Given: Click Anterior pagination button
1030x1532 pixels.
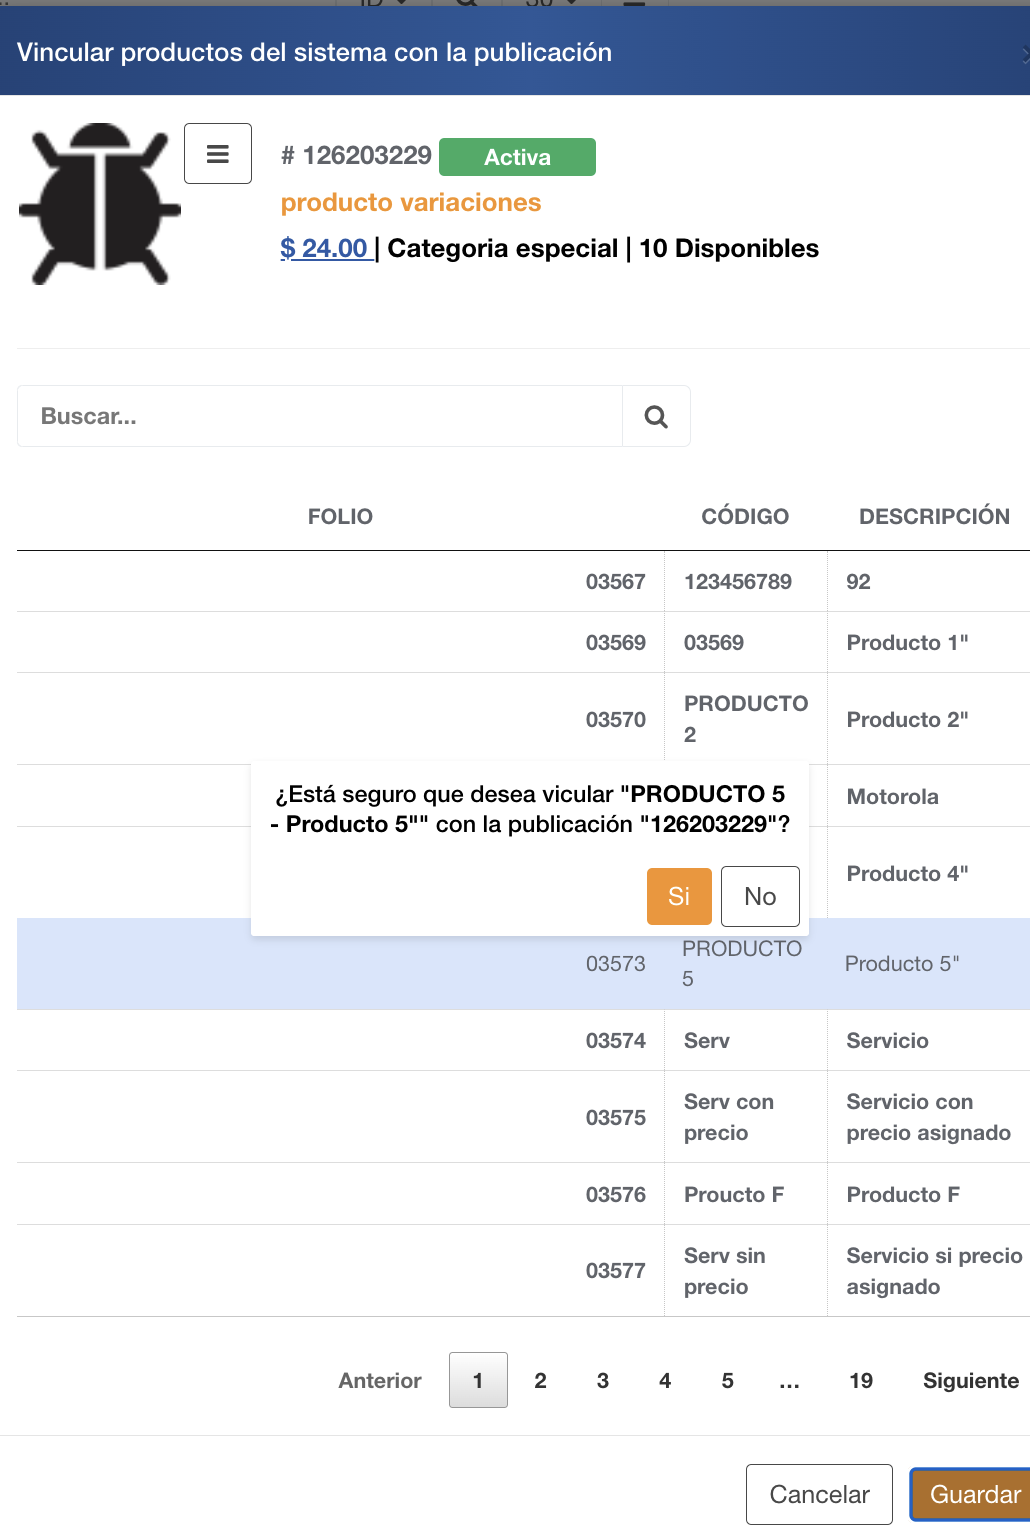Looking at the screenshot, I should pos(380,1381).
